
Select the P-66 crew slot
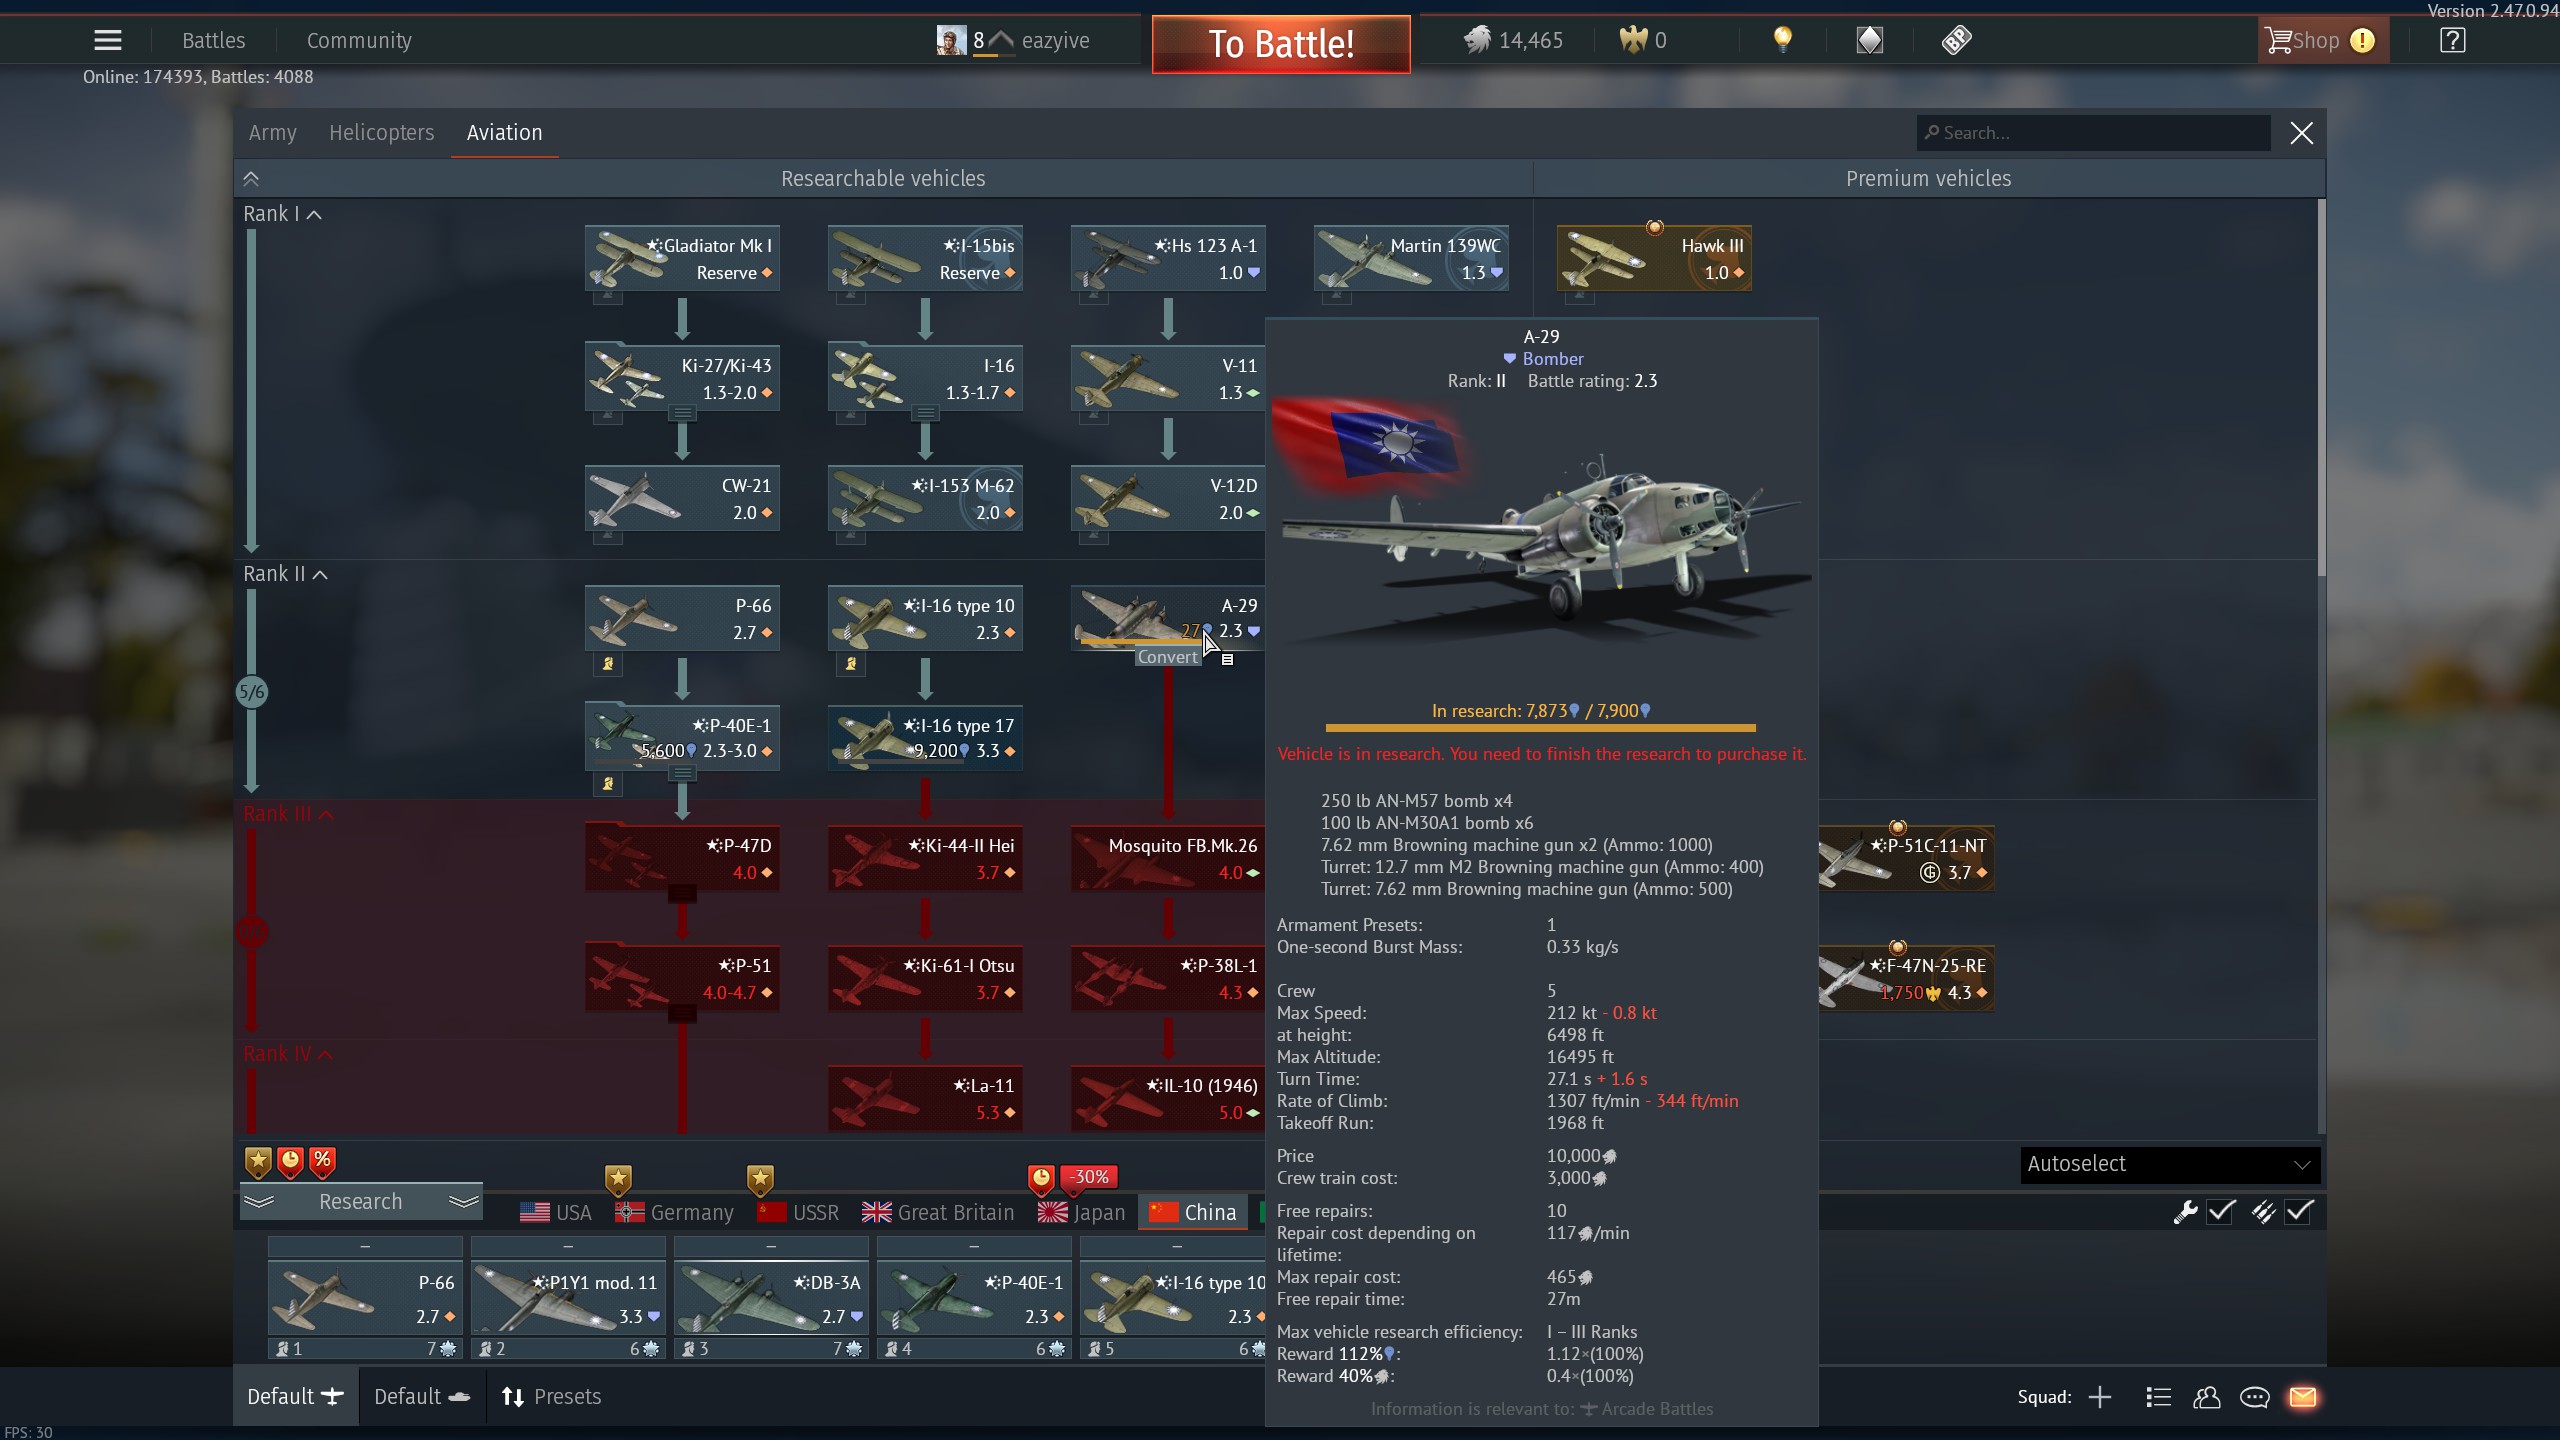tap(365, 1299)
